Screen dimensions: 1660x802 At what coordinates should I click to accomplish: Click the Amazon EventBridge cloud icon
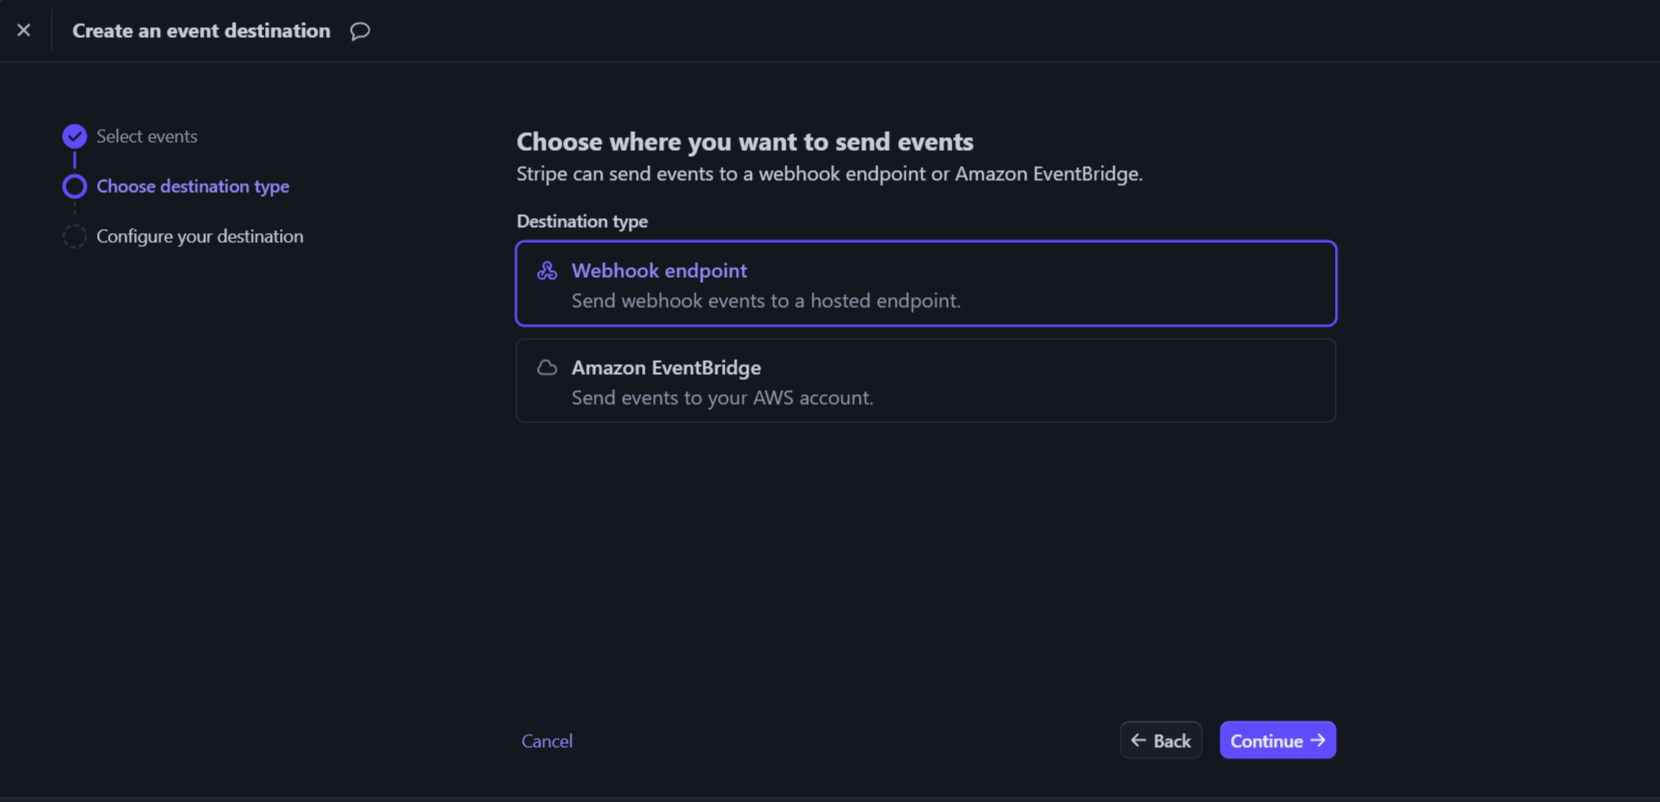pos(547,367)
